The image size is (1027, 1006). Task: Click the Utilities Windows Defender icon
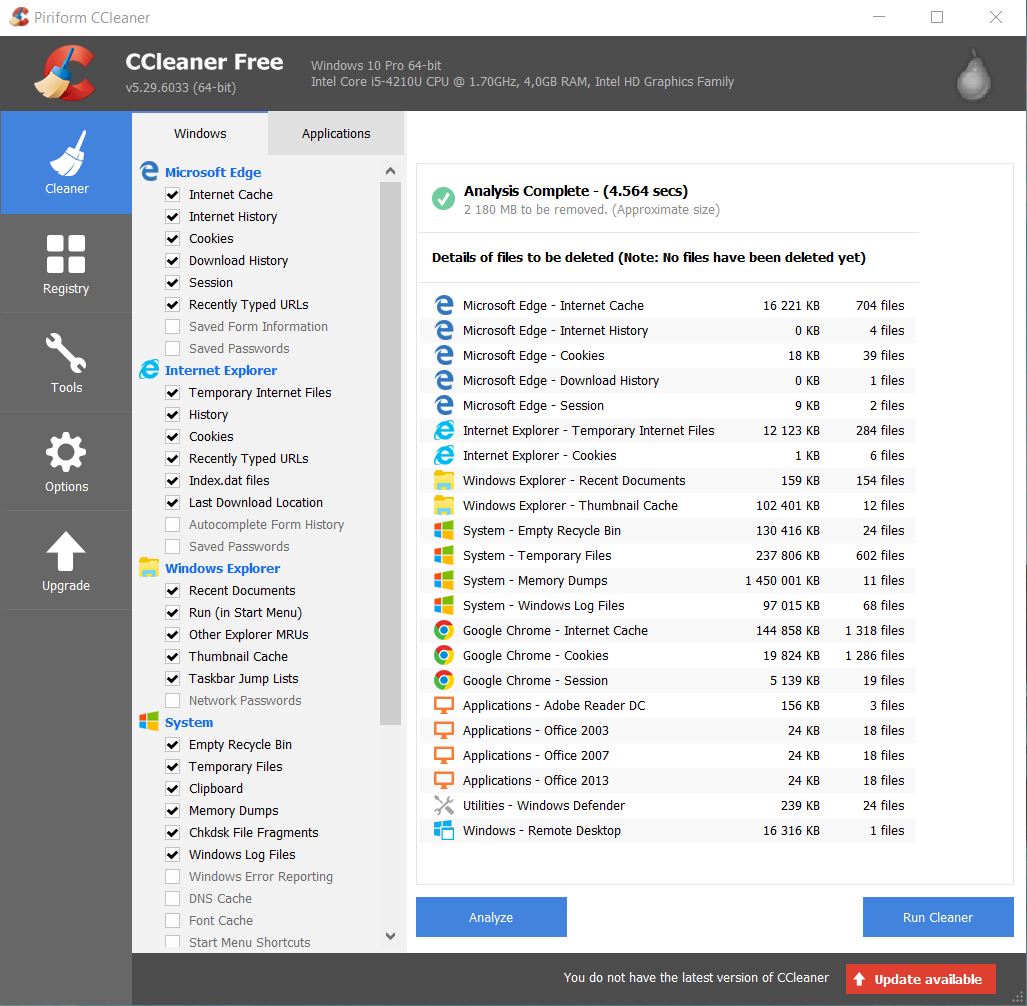pos(444,806)
